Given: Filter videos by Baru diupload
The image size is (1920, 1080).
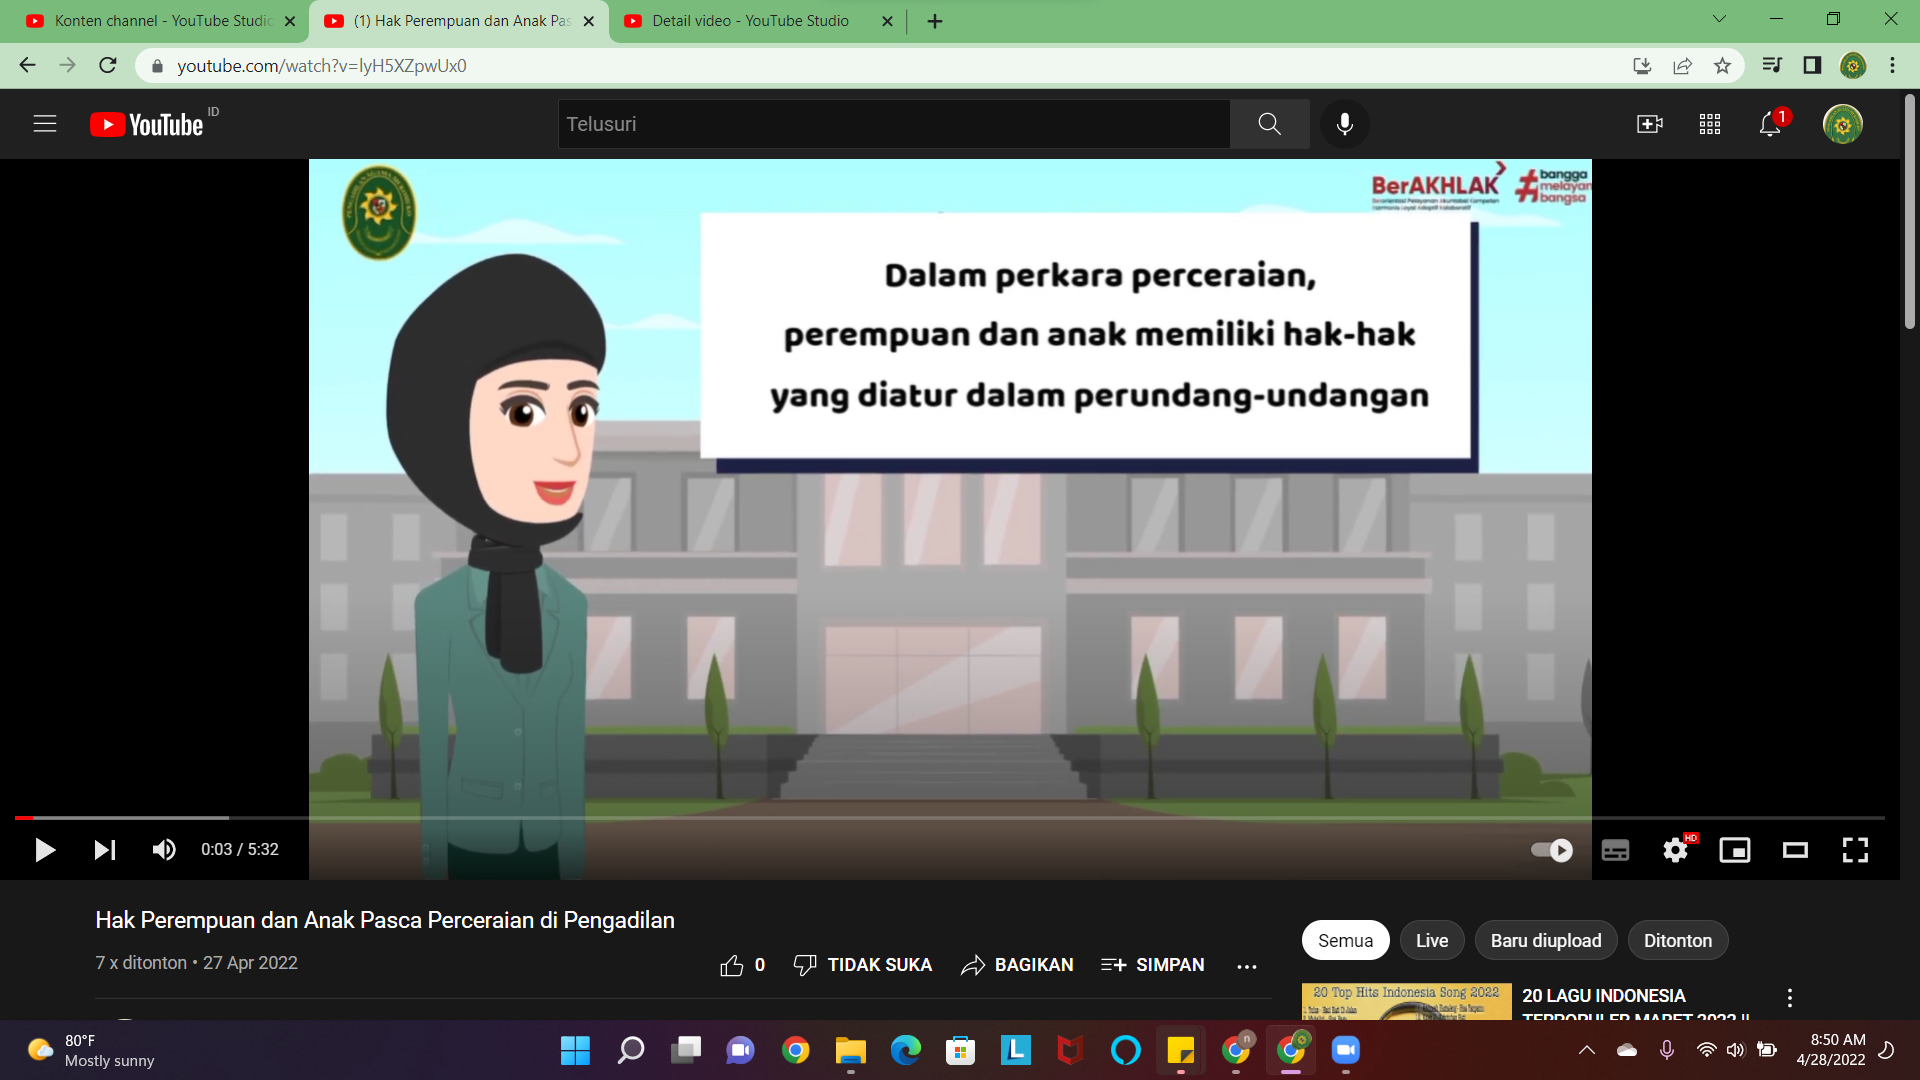Looking at the screenshot, I should [1546, 940].
